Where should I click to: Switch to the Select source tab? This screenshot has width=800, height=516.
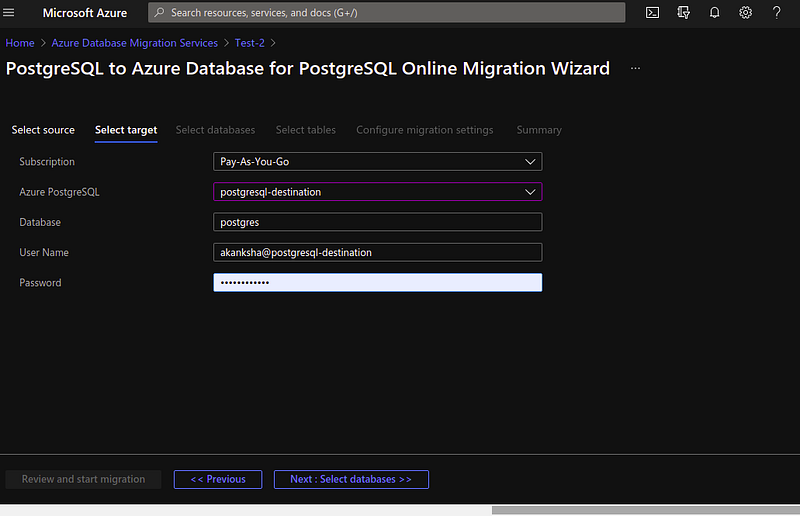[x=43, y=130]
